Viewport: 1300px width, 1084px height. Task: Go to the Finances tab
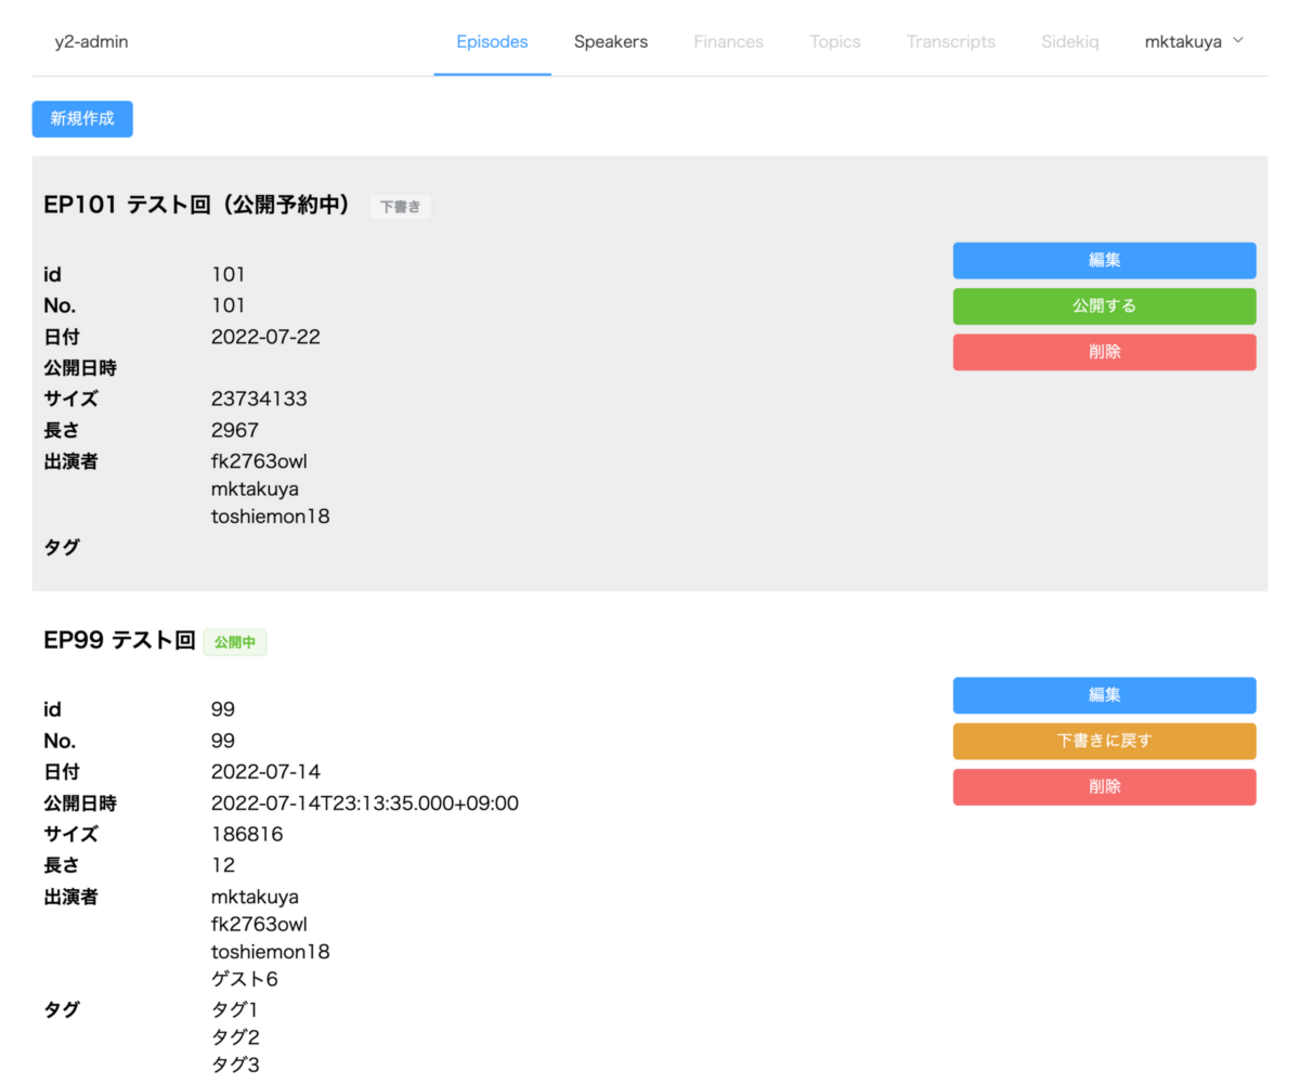(728, 42)
